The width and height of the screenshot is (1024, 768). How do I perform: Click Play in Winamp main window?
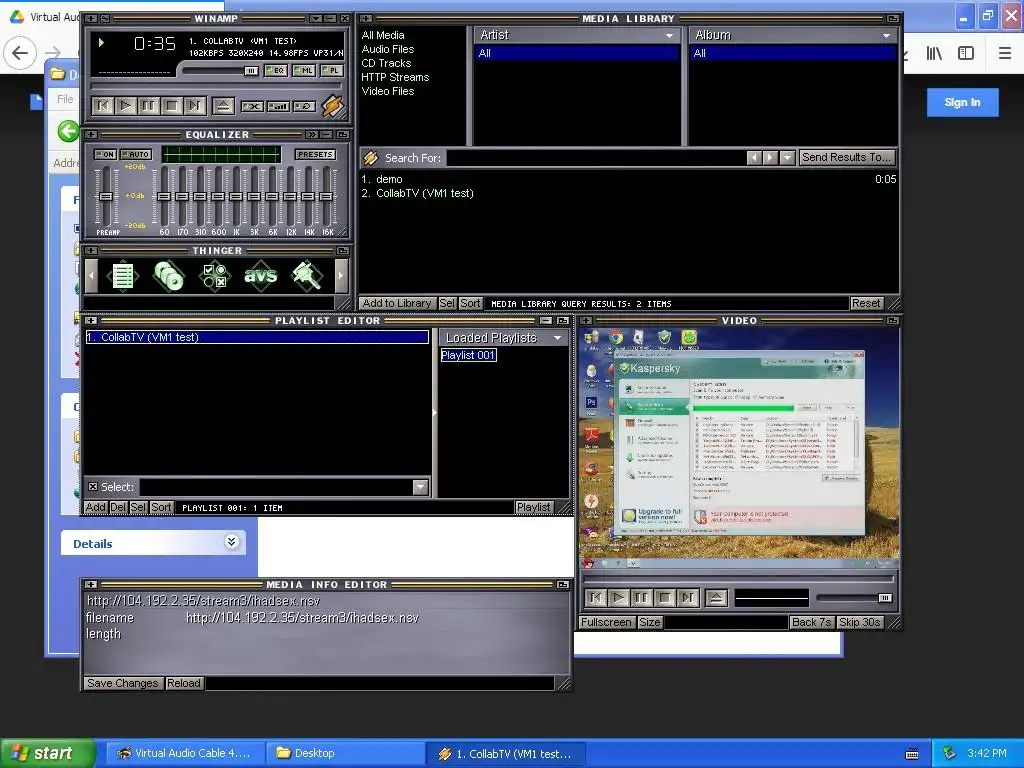pos(126,106)
